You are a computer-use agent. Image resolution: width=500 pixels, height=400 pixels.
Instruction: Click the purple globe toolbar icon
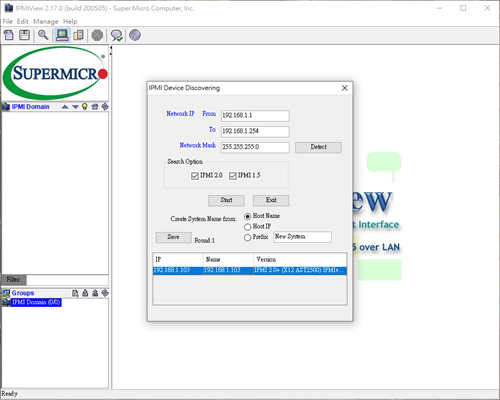click(135, 35)
